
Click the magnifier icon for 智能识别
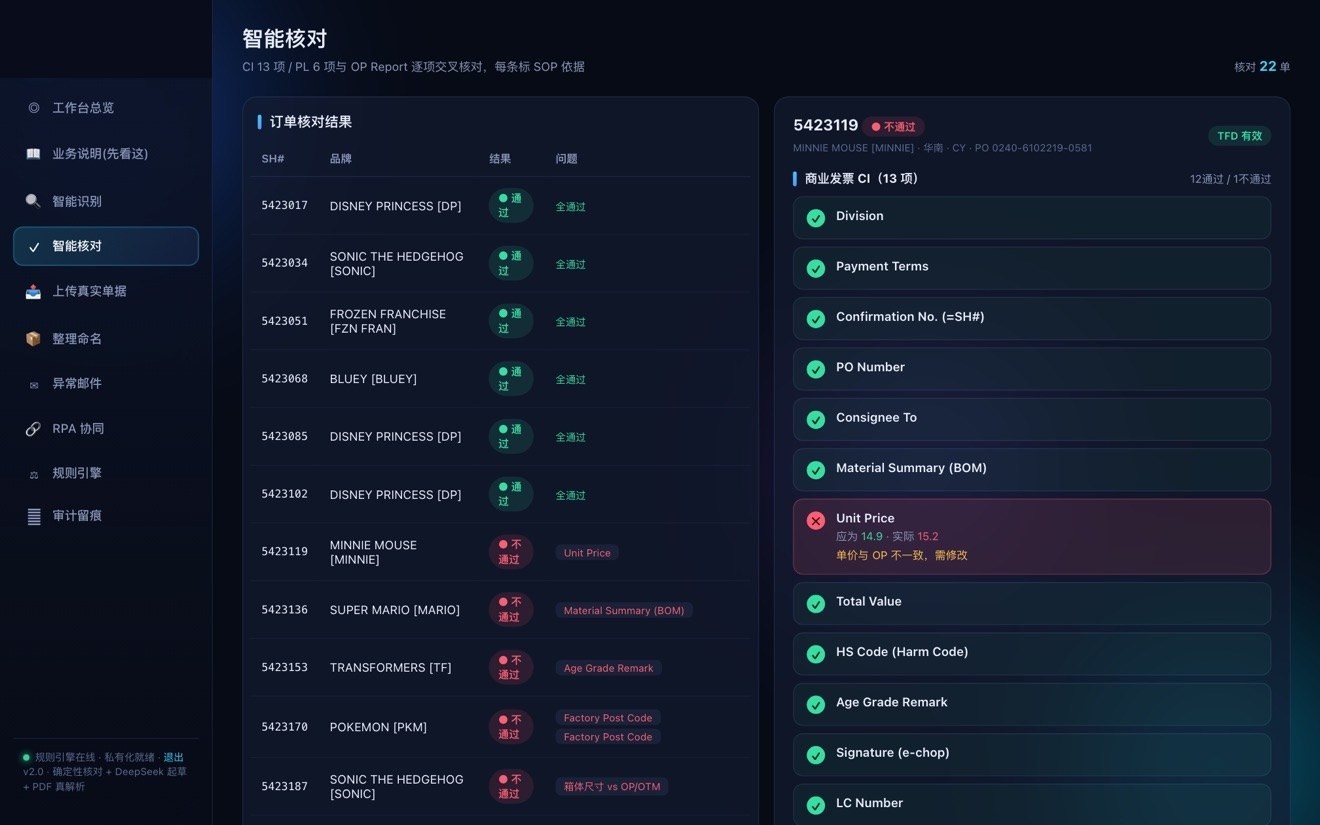point(34,201)
